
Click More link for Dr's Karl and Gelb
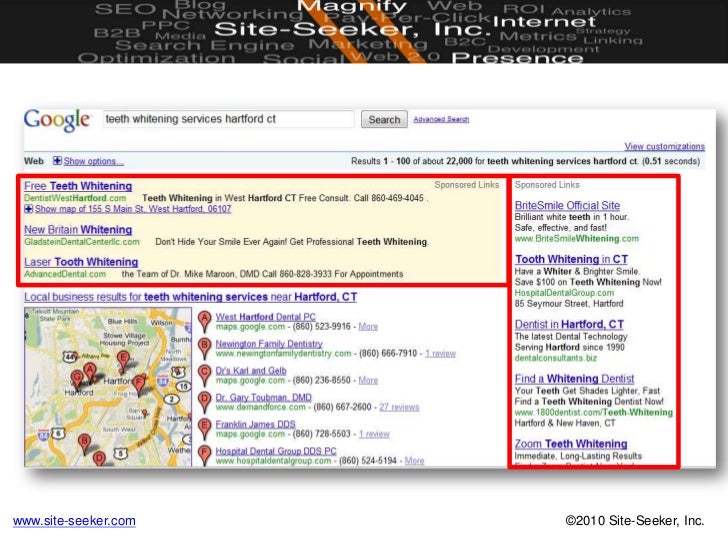click(368, 380)
